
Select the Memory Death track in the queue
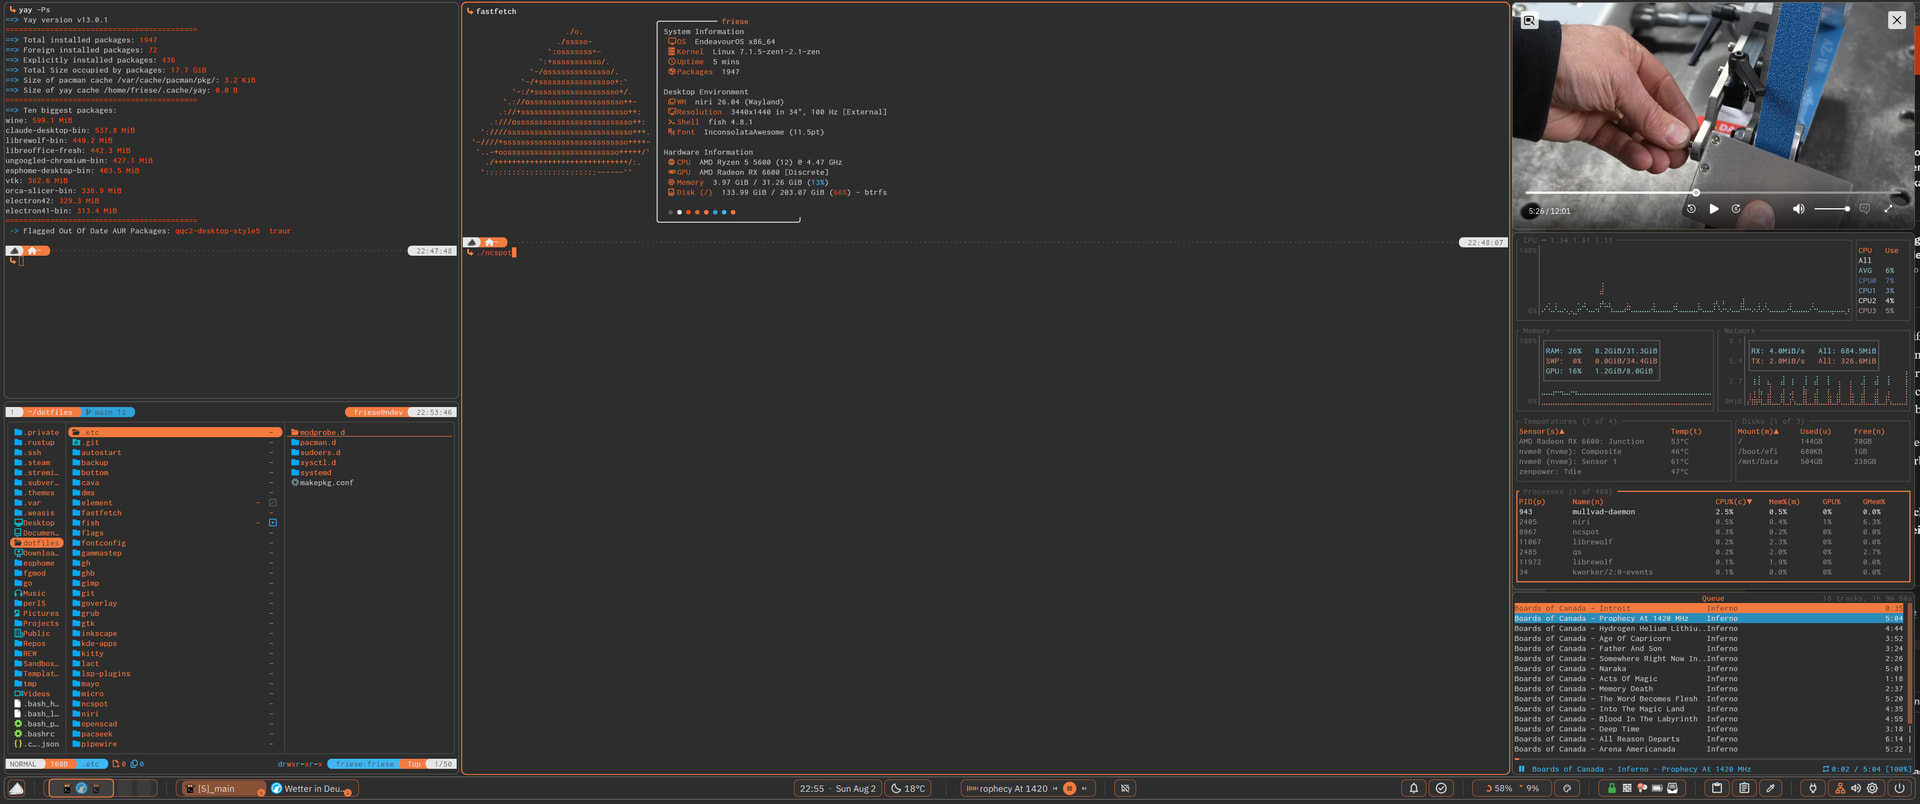[1709, 689]
